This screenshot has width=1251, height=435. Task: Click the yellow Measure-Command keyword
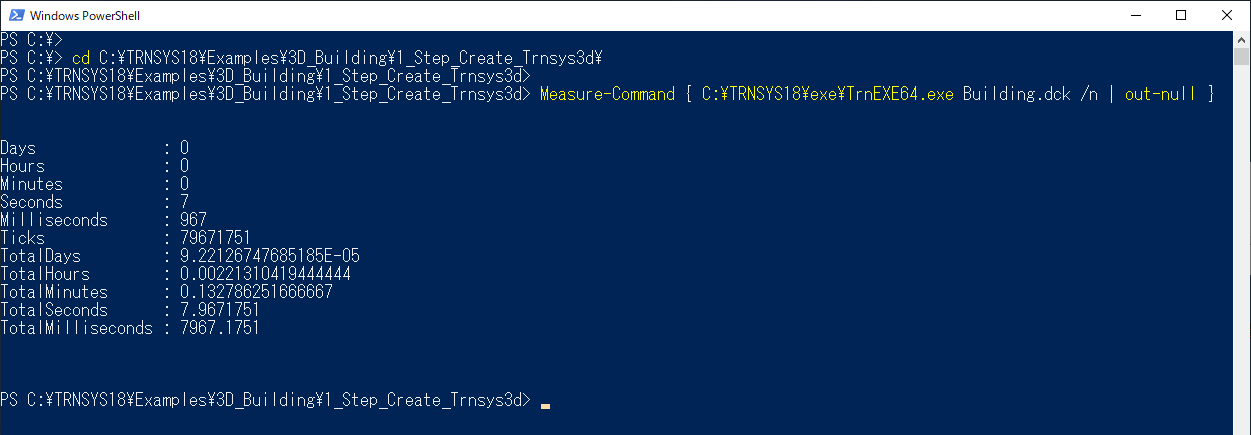click(607, 94)
